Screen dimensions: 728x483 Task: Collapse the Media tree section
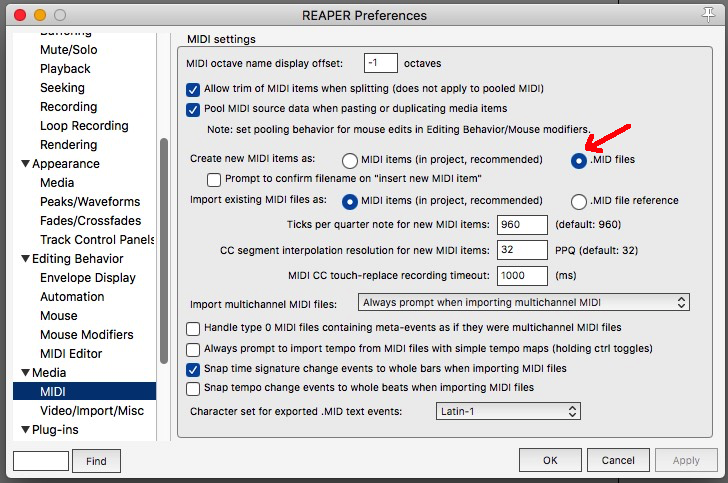26,372
